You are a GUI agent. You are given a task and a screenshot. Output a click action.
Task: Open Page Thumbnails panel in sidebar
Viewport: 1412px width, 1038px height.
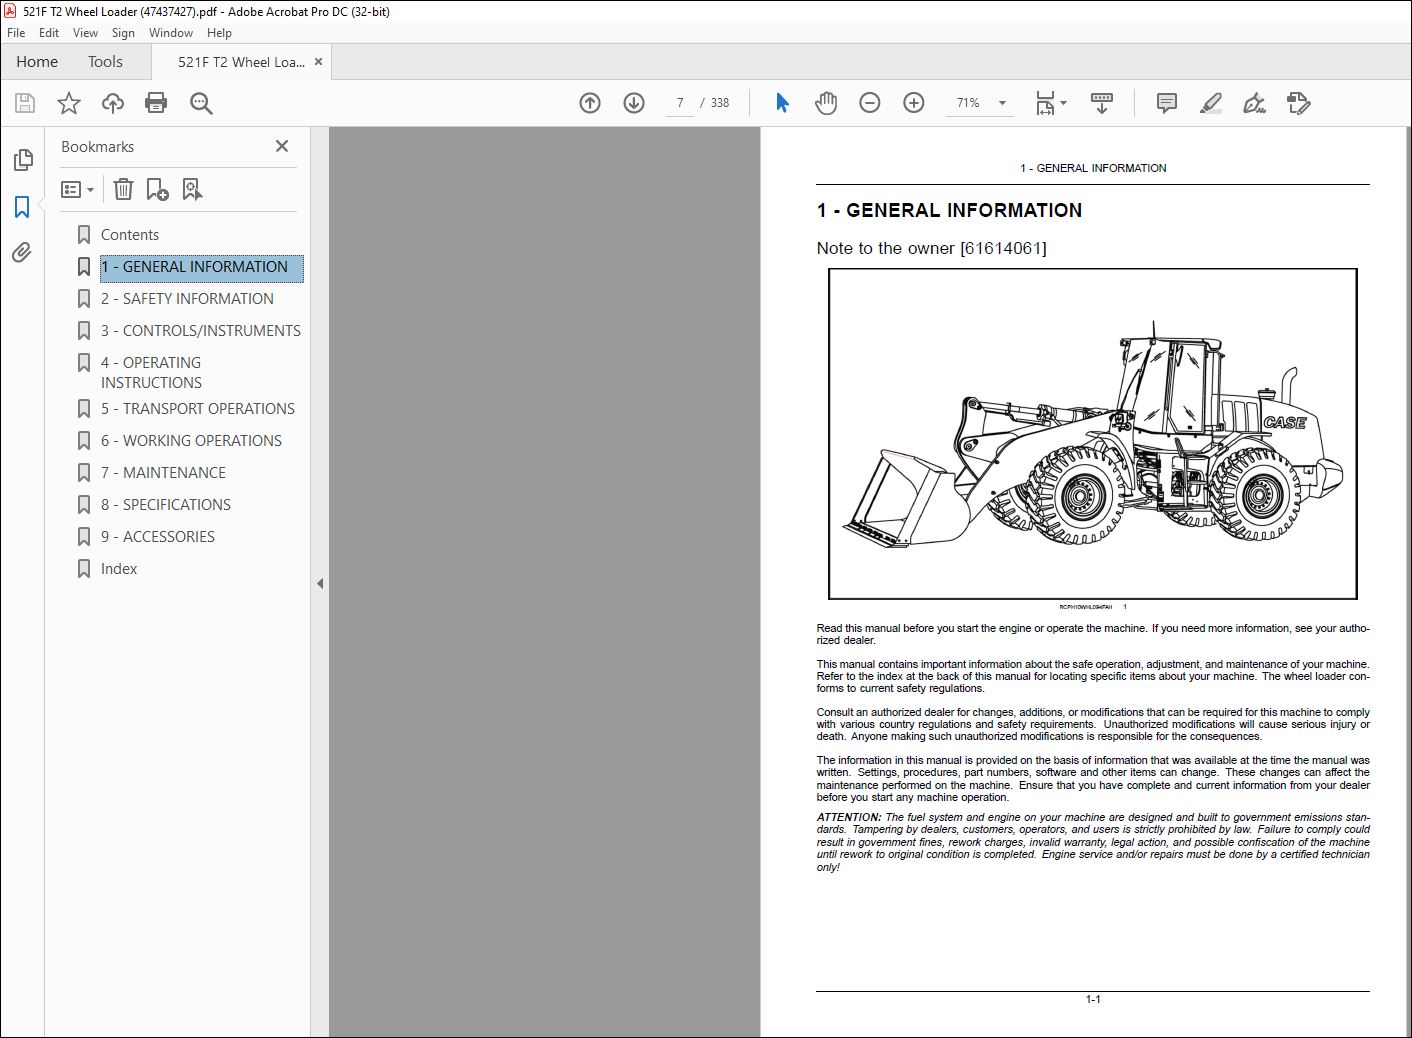22,160
